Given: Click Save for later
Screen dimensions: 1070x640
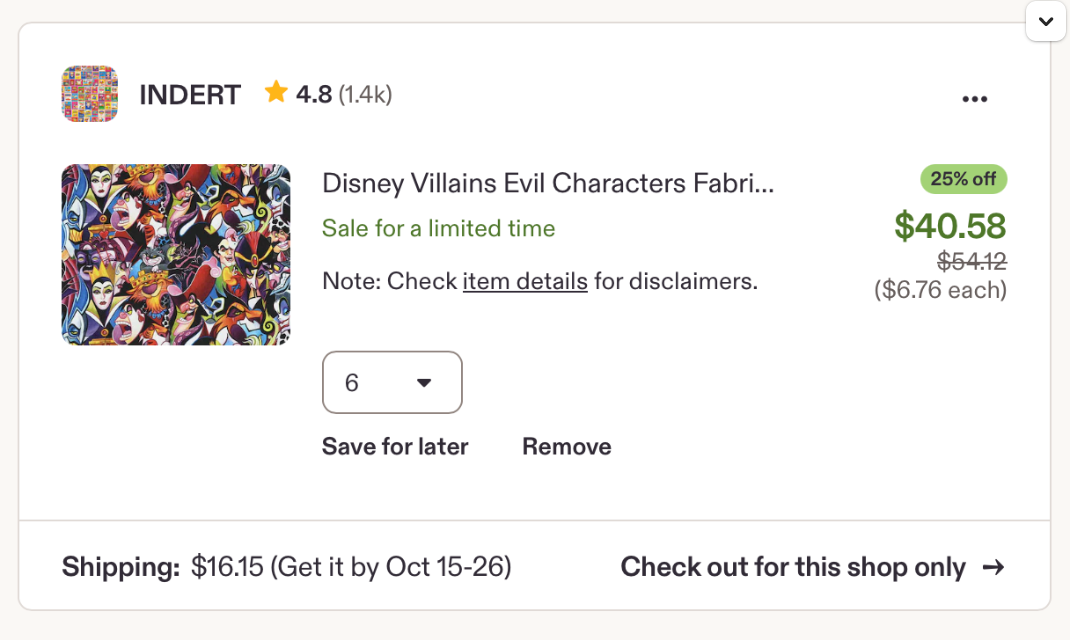Looking at the screenshot, I should point(395,446).
